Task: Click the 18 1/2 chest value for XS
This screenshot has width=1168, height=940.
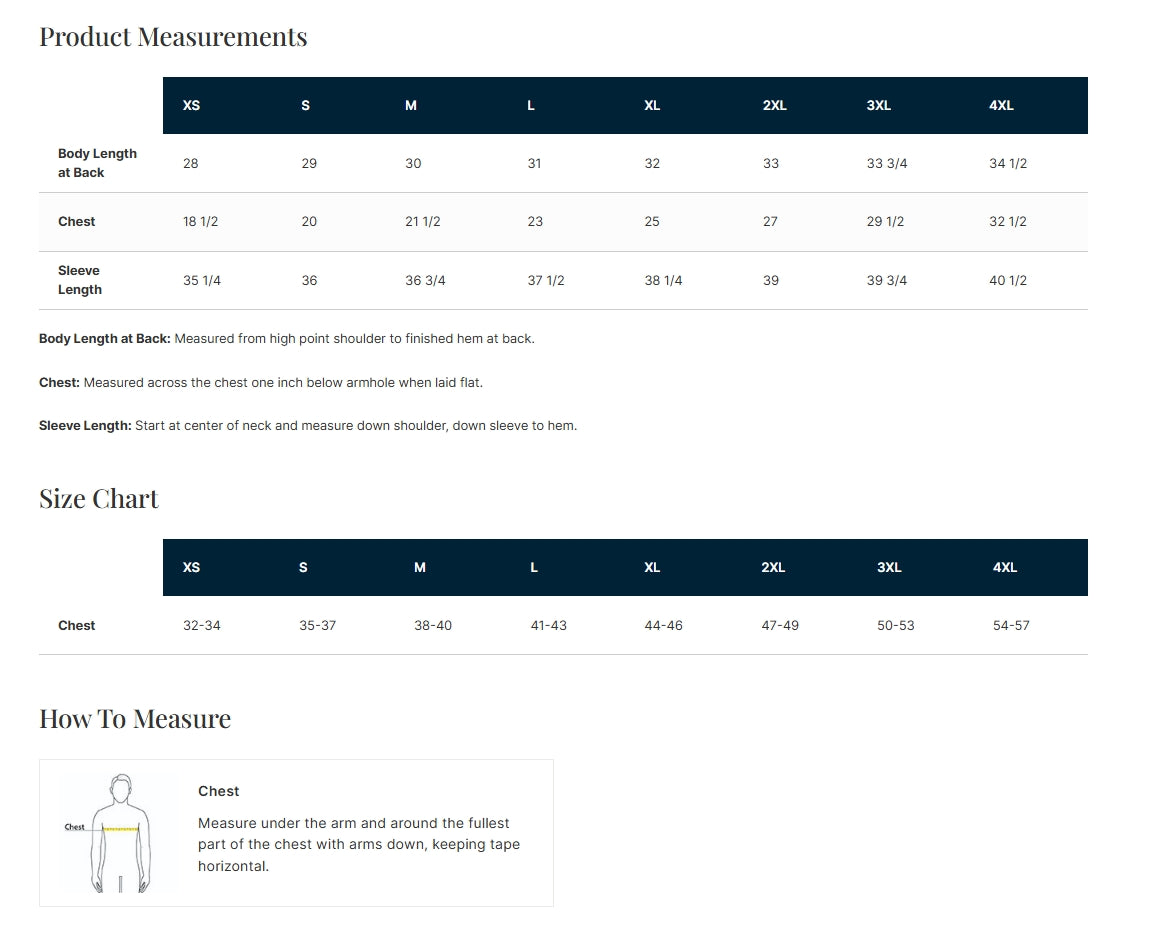Action: (200, 222)
